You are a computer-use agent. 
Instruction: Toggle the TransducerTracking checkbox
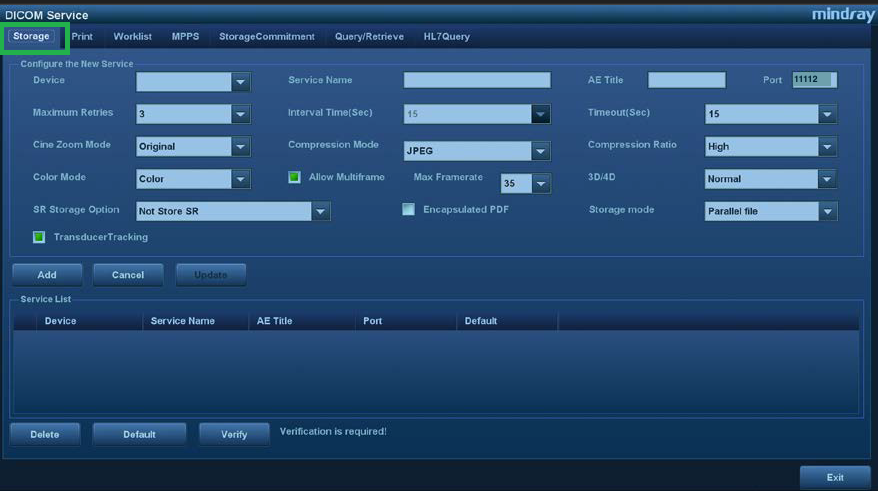39,237
